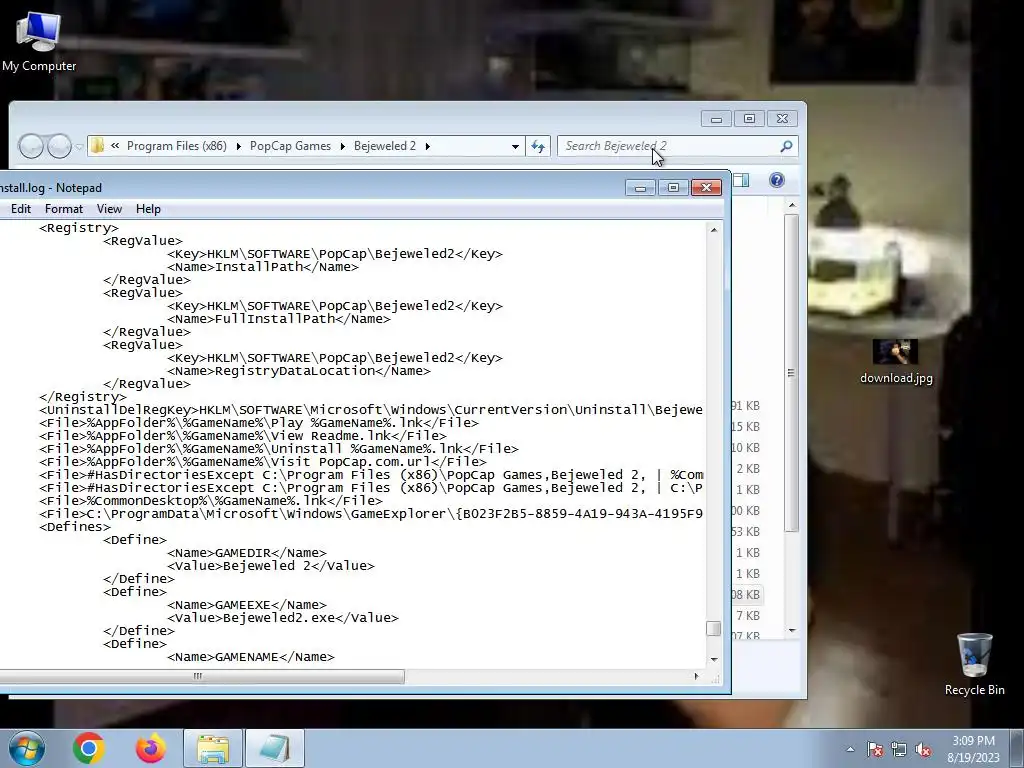This screenshot has height=768, width=1024.
Task: Expand the address bar overflow chevrons
Action: (115, 146)
